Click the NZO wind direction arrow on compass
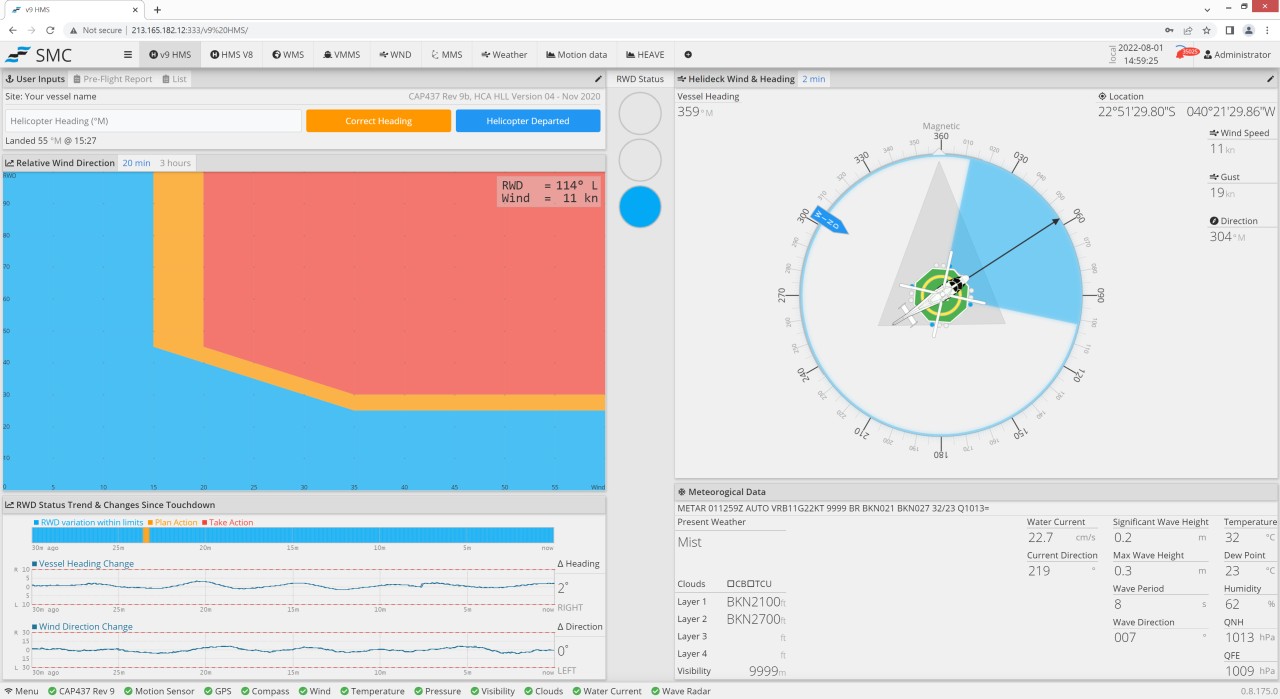The width and height of the screenshot is (1280, 699). click(830, 221)
